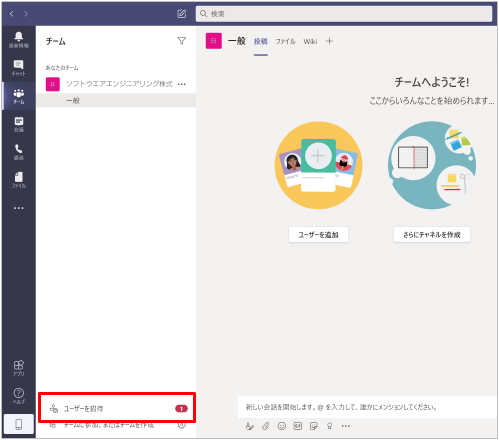
Task: Start a new chat with compose icon
Action: click(x=182, y=14)
